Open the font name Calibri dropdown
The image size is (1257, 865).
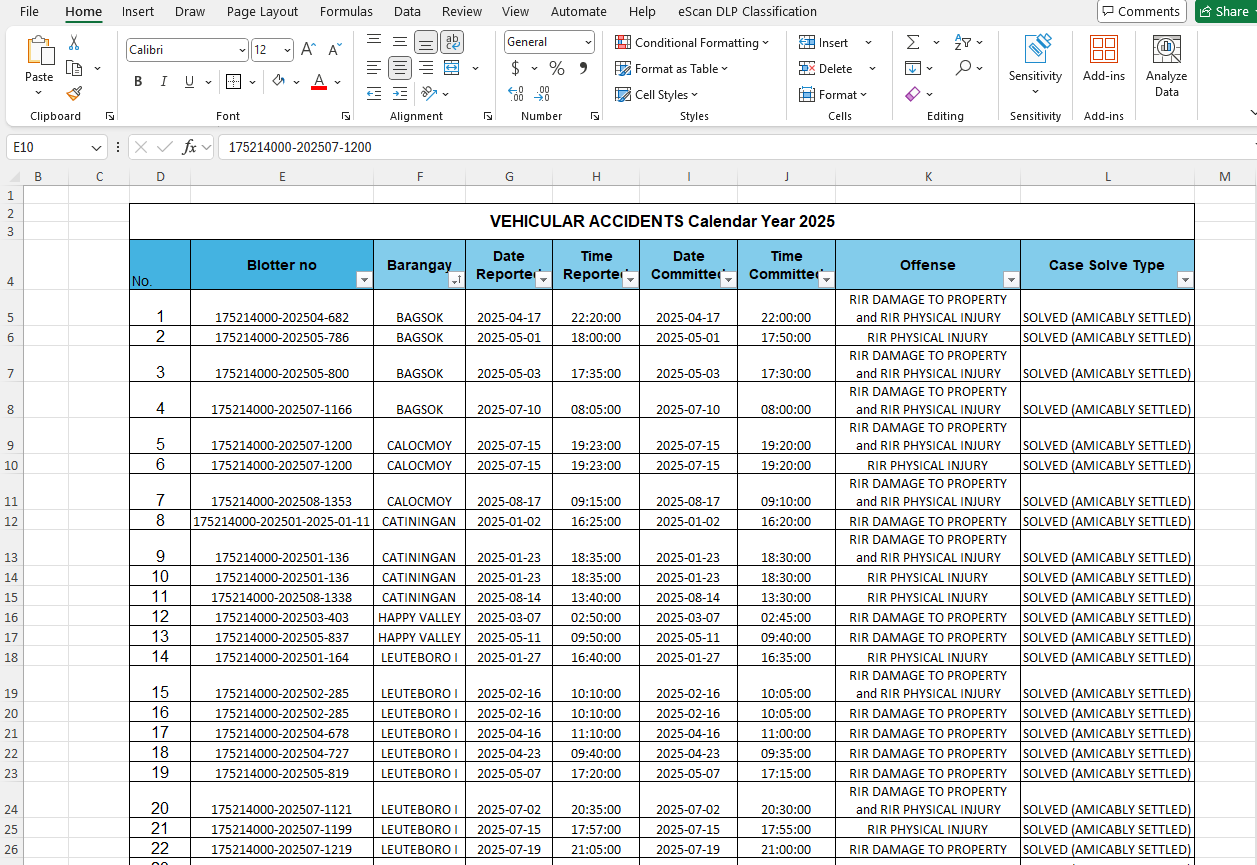coord(242,50)
